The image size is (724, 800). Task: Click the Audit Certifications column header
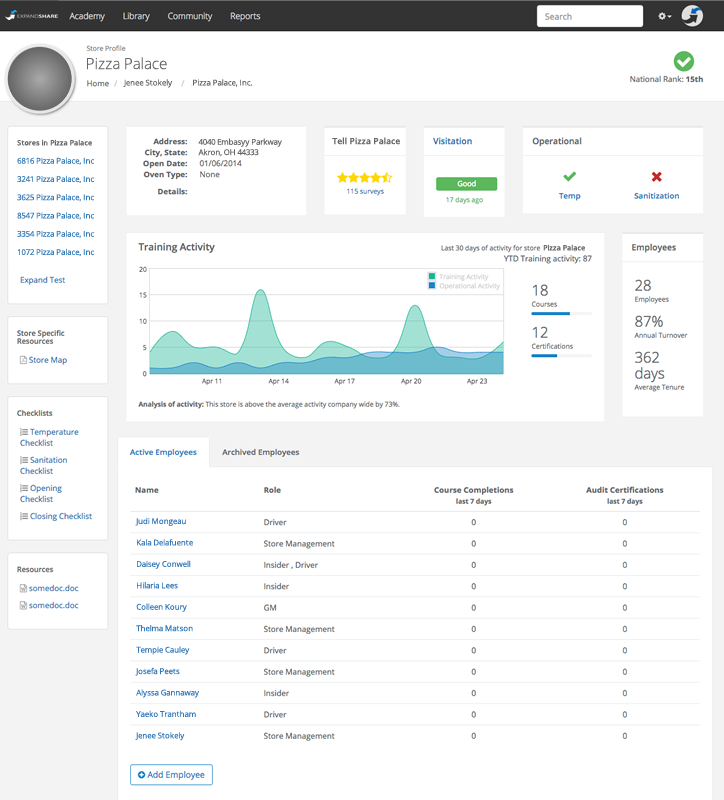[x=625, y=495]
